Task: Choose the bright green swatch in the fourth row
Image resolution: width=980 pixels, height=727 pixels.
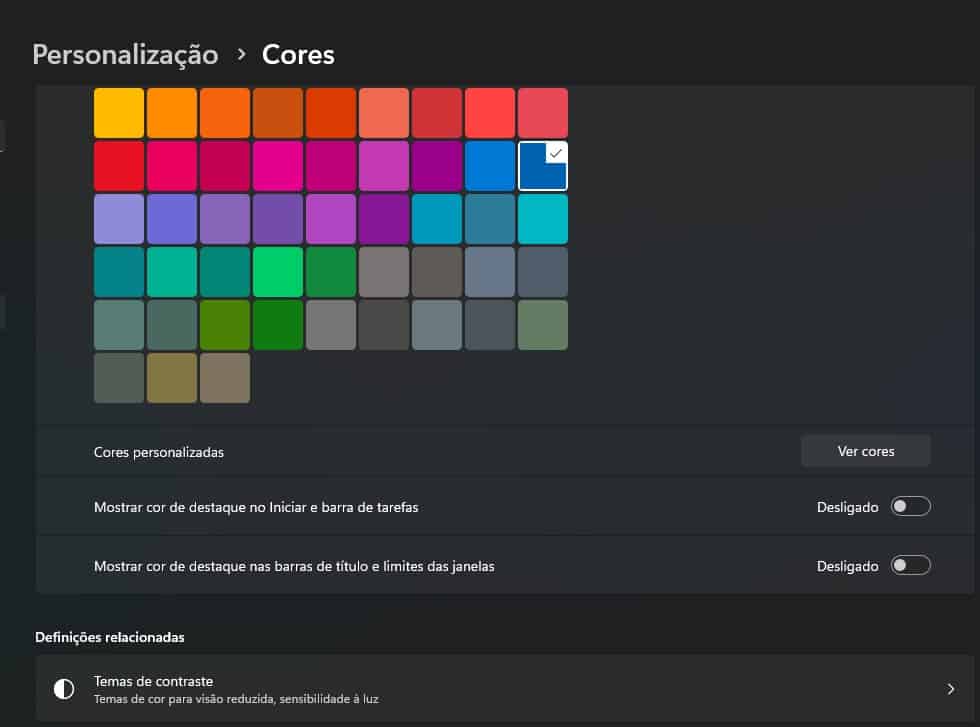Action: tap(278, 272)
